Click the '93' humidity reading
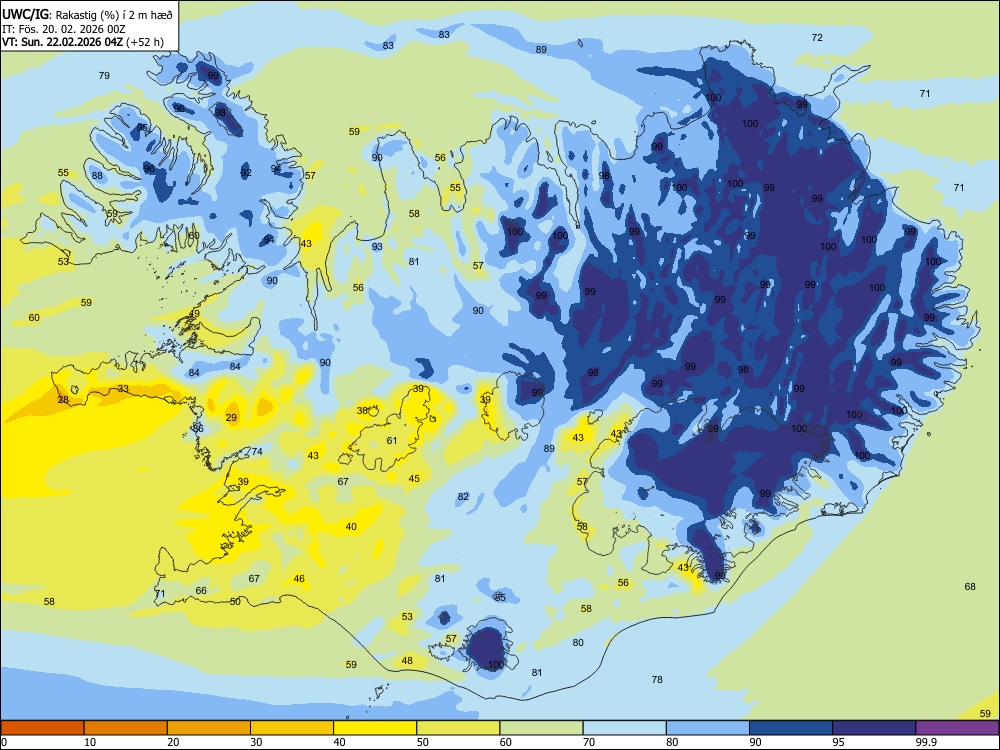1000x750 pixels. [377, 247]
